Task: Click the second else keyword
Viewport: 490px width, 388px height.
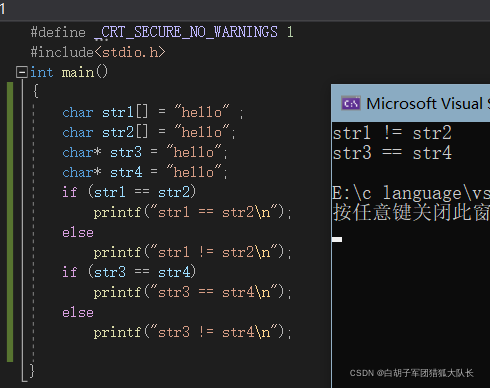Action: [x=78, y=312]
